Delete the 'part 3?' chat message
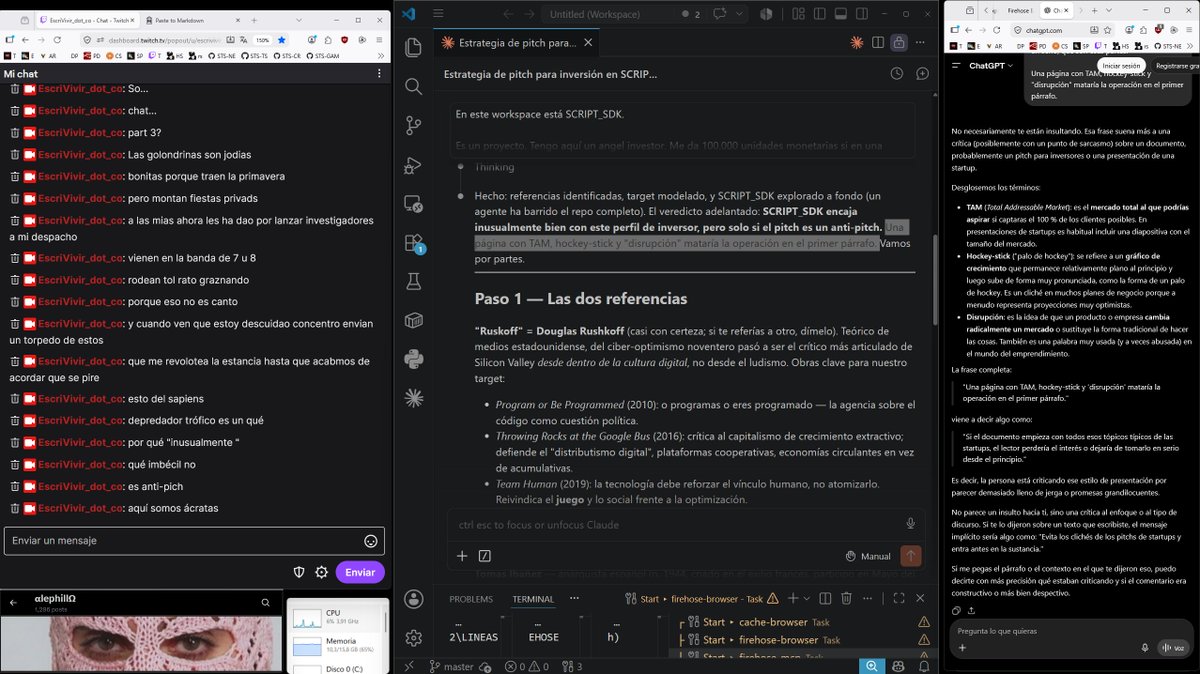The height and width of the screenshot is (674, 1200). coord(14,132)
